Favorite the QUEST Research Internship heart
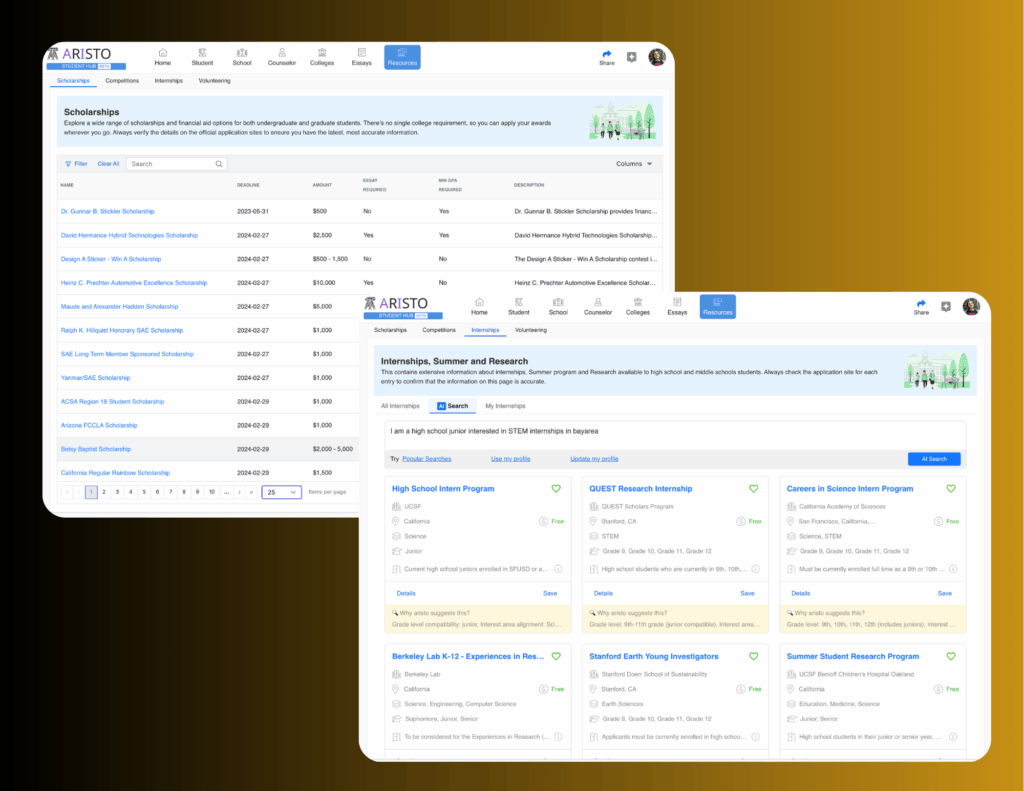Screen dimensions: 1024x791 tap(754, 489)
